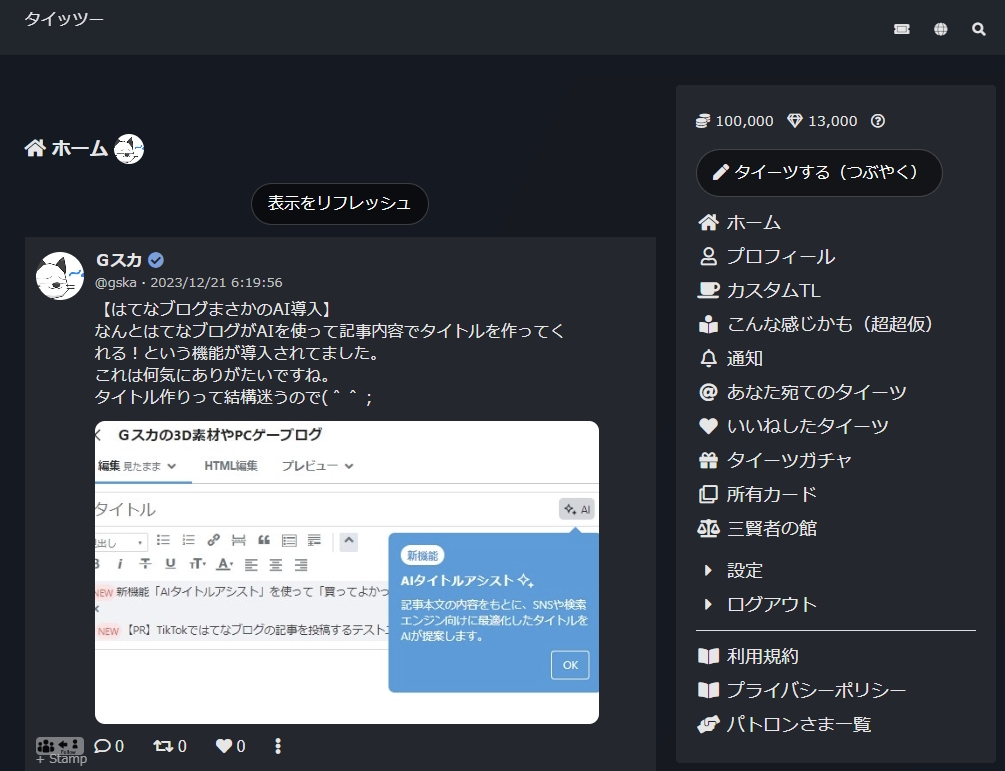Open 利用規約 terms page
The image size is (1005, 771).
point(749,656)
